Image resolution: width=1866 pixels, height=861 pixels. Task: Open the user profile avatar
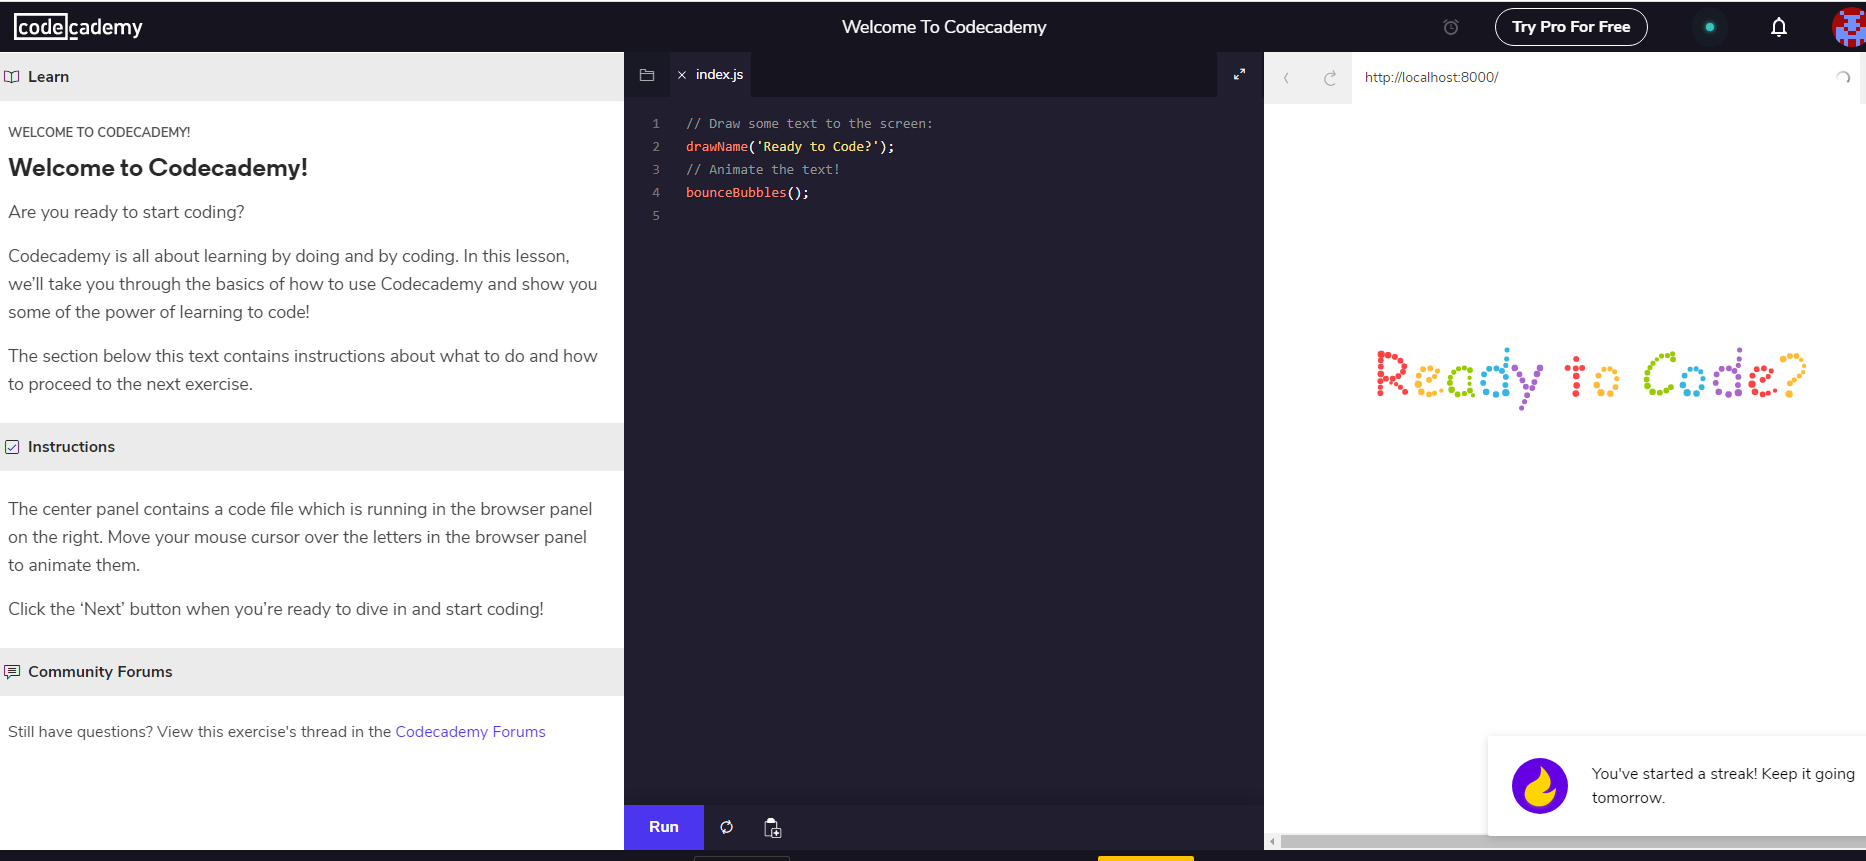click(x=1849, y=27)
